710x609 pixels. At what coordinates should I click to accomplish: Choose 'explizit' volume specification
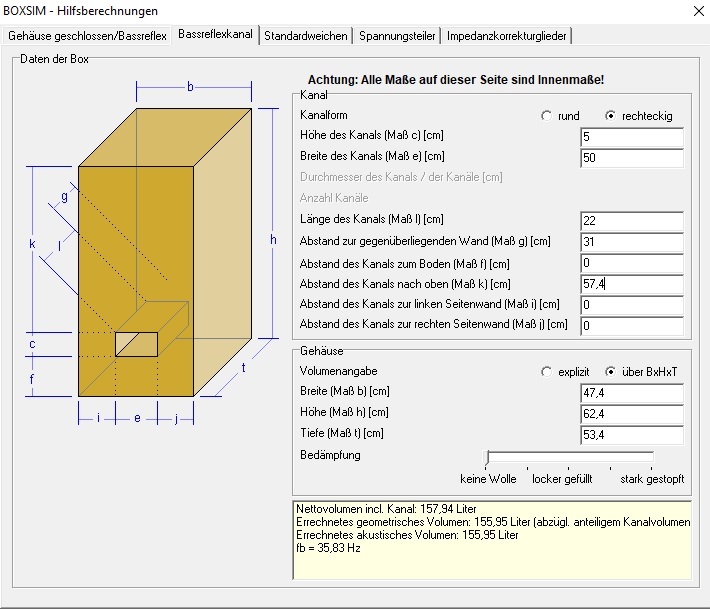(x=546, y=372)
